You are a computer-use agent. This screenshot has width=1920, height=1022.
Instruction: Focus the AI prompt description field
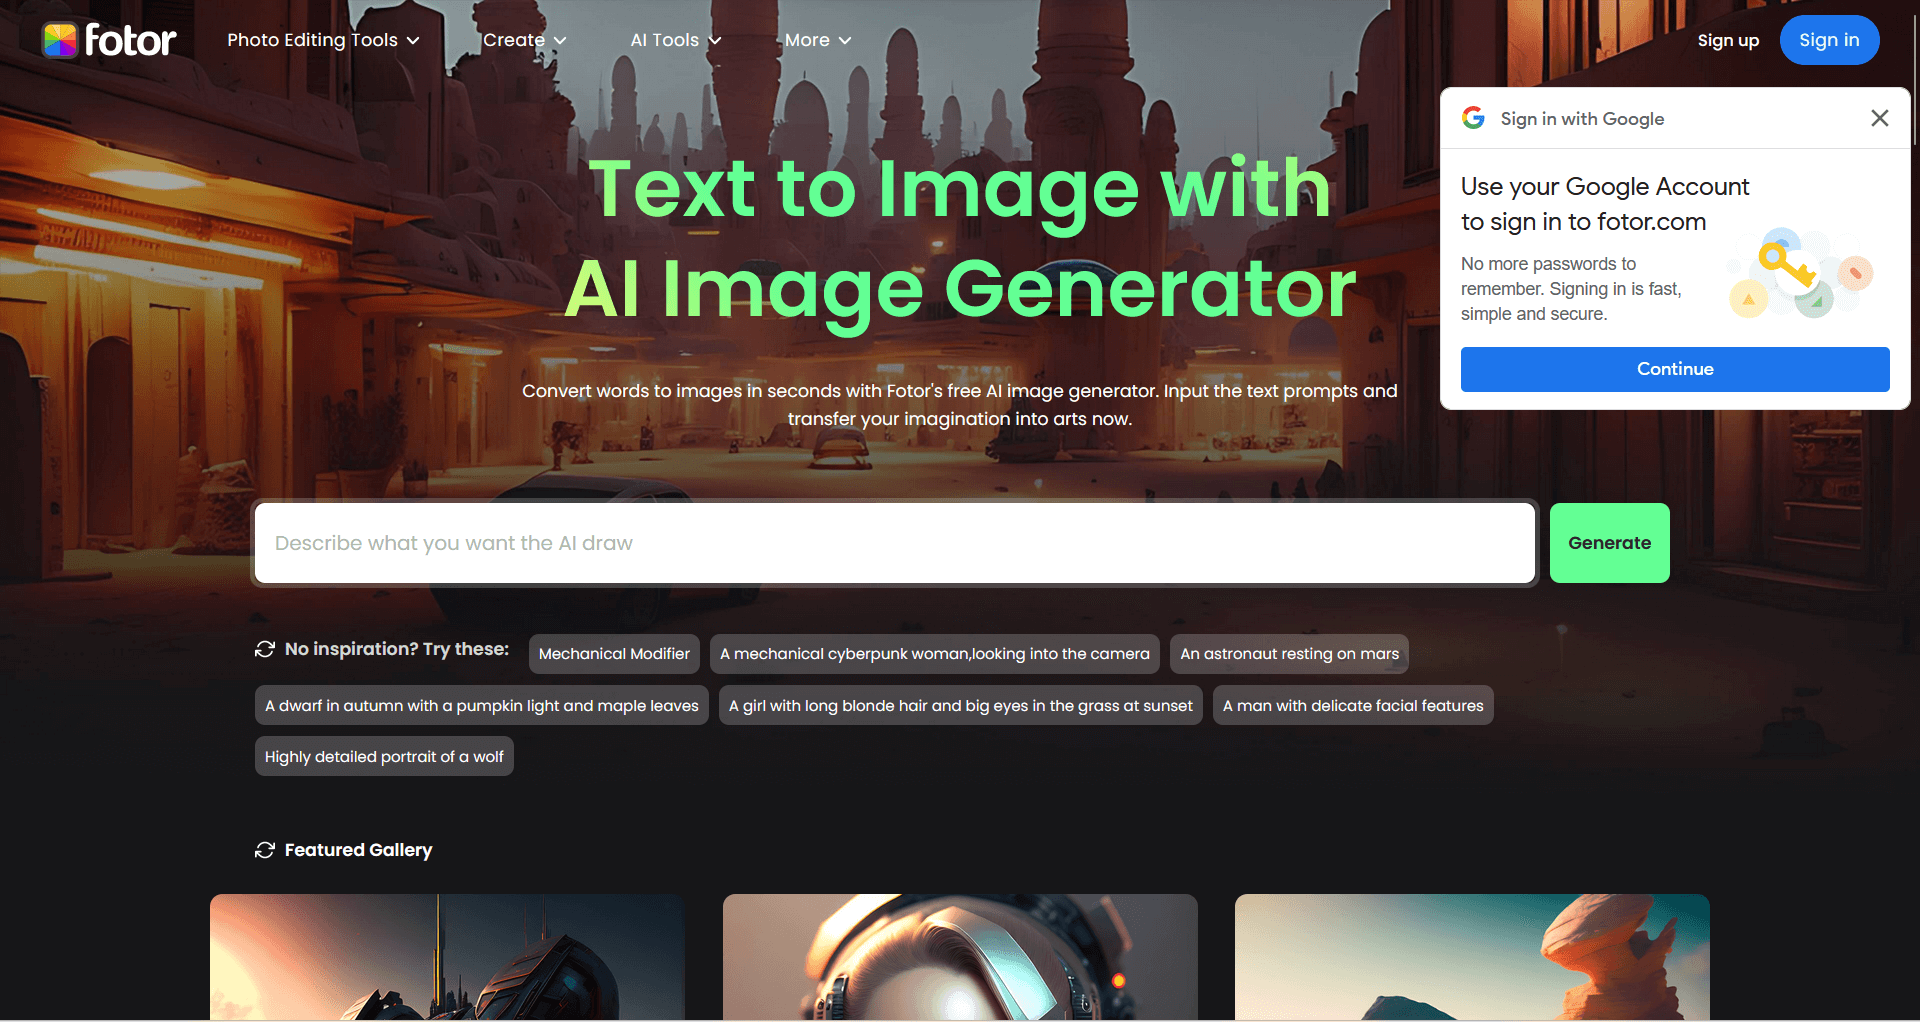pos(894,543)
